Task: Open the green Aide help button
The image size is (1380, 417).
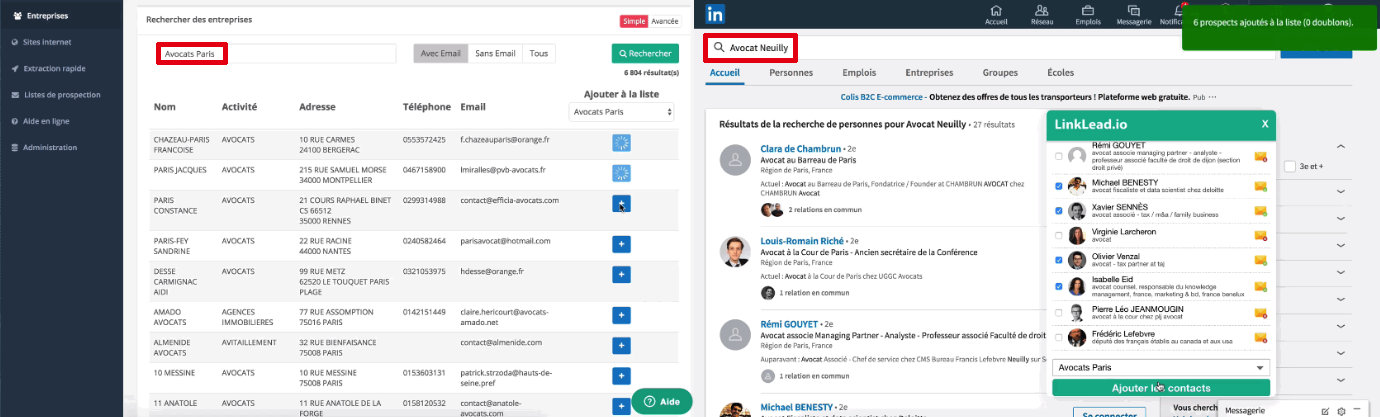Action: click(662, 401)
